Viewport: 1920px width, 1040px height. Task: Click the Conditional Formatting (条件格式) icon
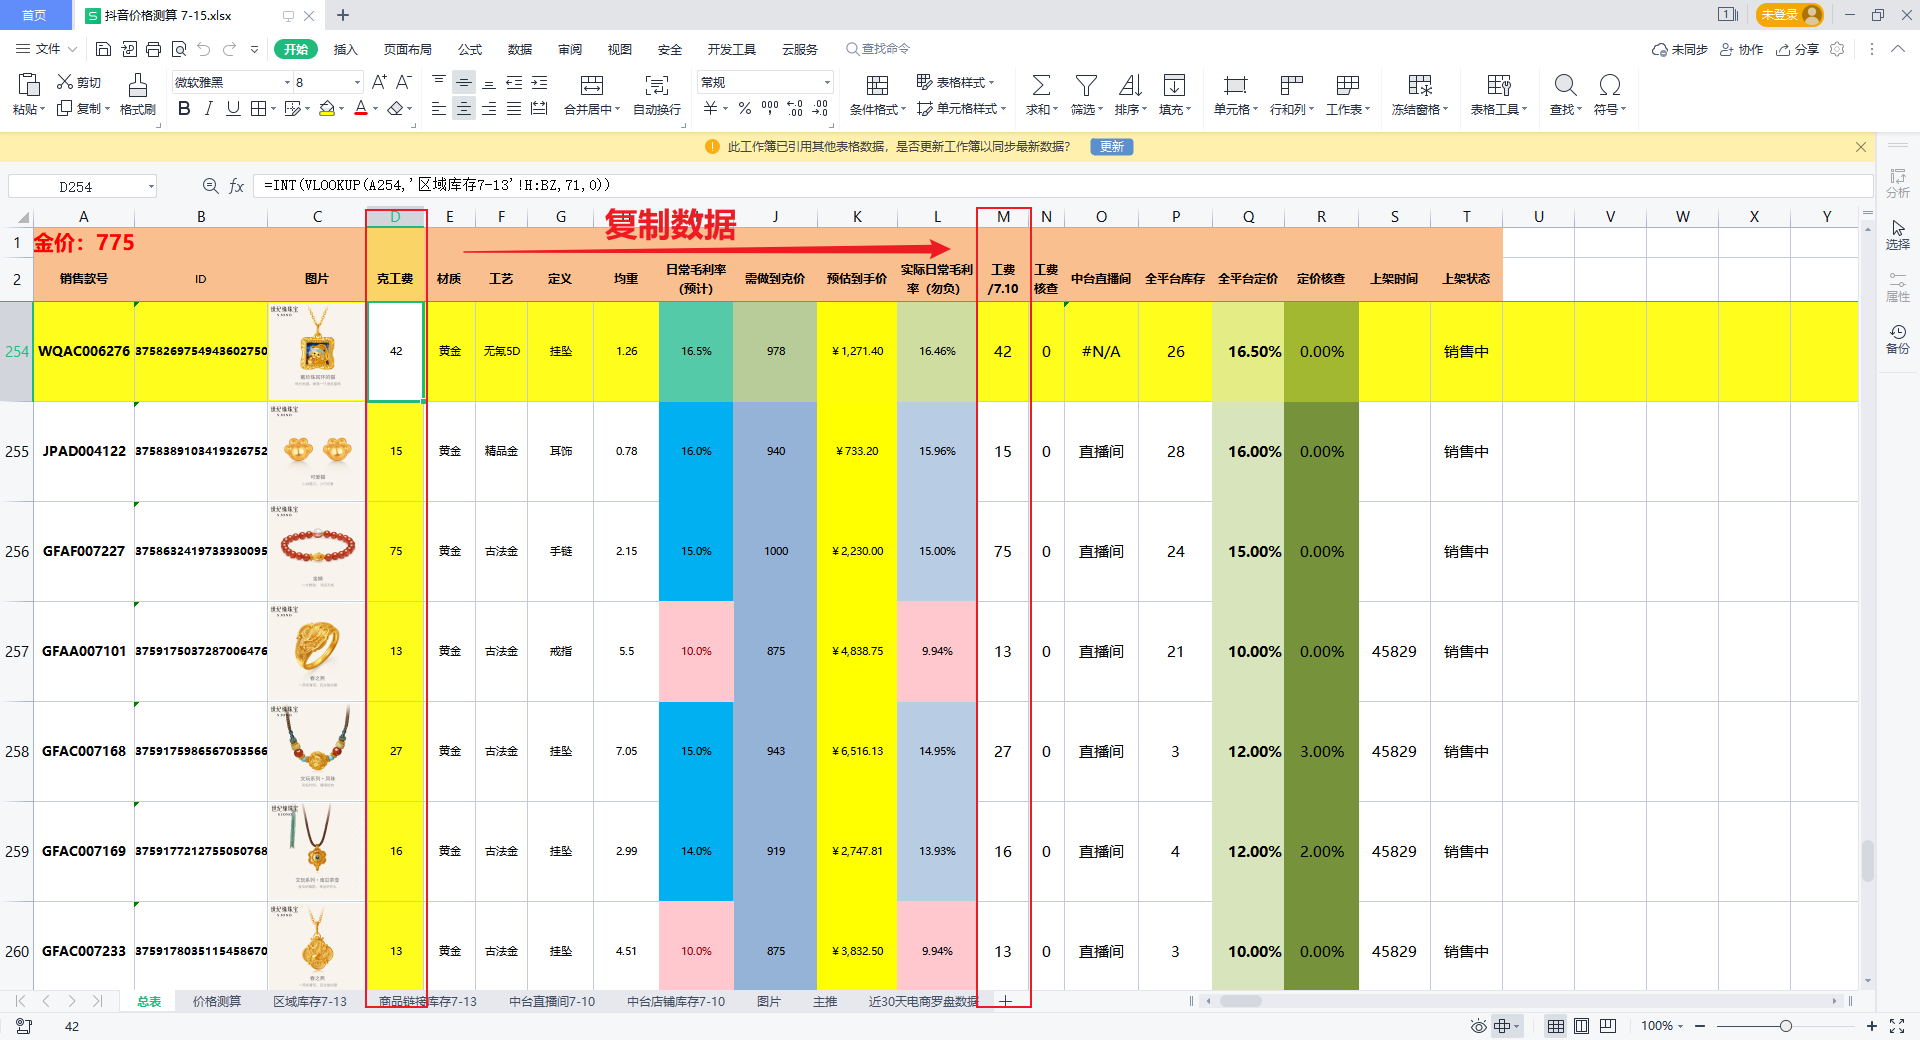click(877, 86)
